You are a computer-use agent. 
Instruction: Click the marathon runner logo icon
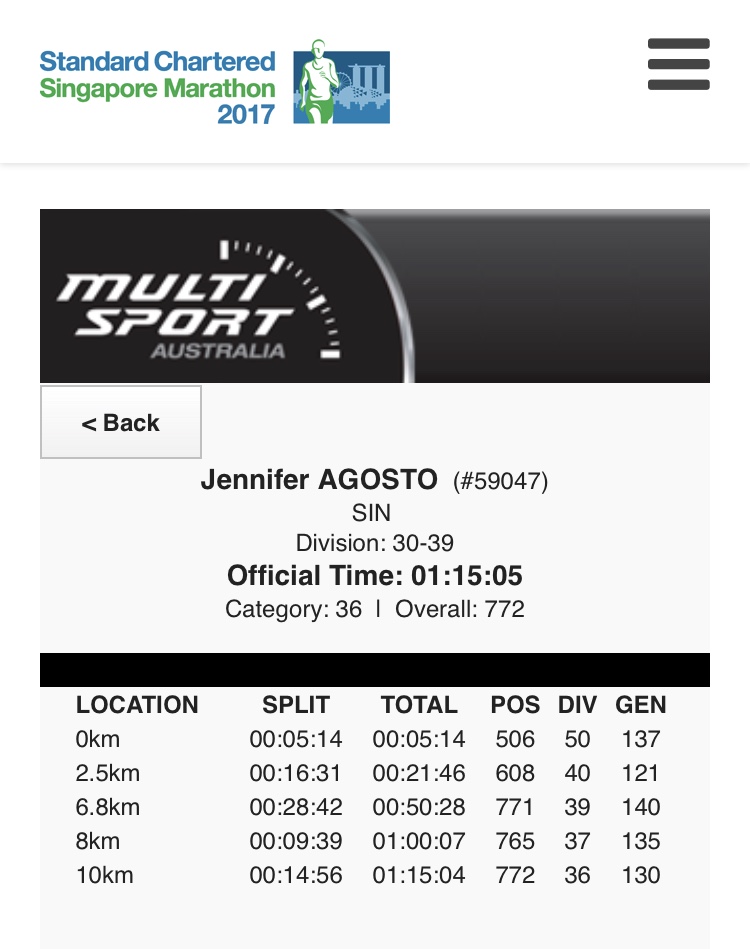[341, 82]
